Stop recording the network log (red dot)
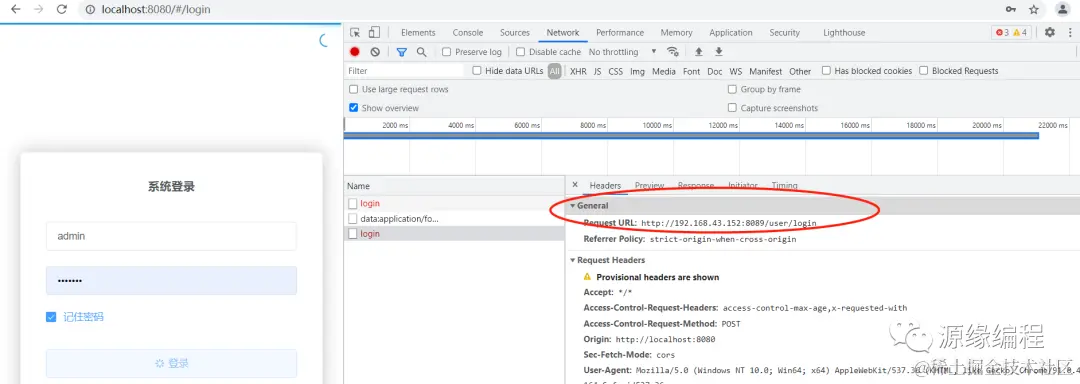This screenshot has height=384, width=1080. point(355,52)
